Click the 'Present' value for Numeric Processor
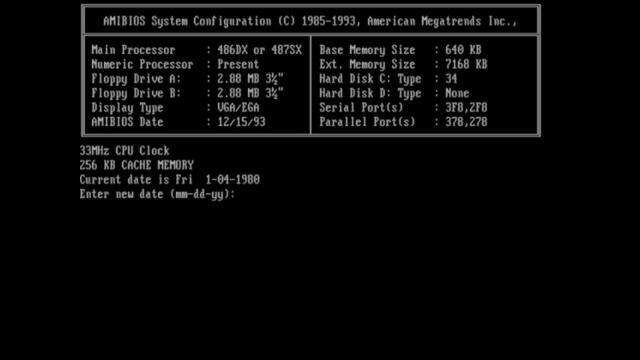Image resolution: width=640 pixels, height=360 pixels. 238,64
